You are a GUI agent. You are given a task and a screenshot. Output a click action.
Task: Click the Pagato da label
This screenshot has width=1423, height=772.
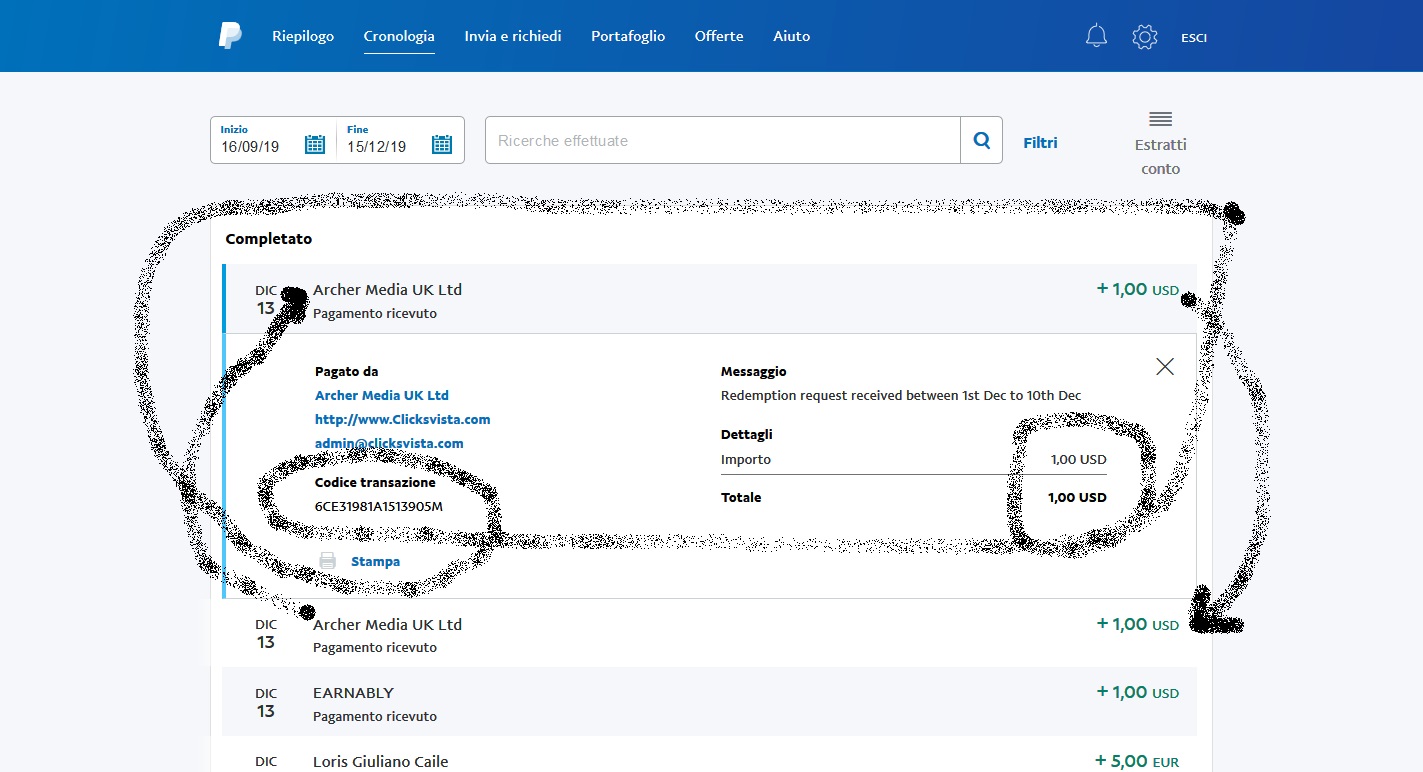point(346,371)
